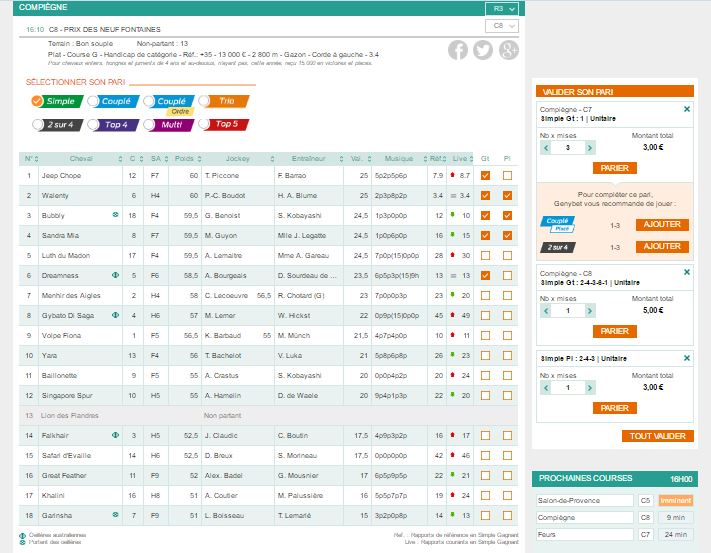The image size is (711, 553).
Task: Click the Twitter share icon
Action: click(x=483, y=50)
